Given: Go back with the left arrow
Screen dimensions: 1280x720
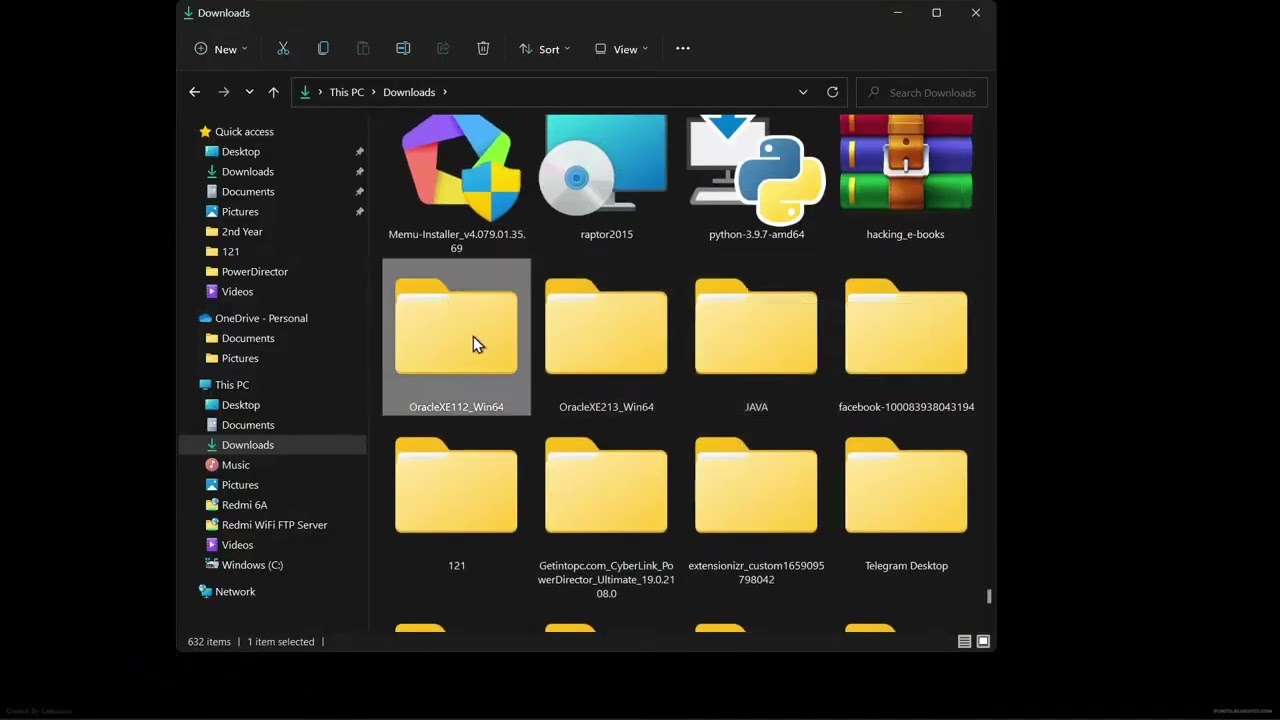Looking at the screenshot, I should click(195, 92).
